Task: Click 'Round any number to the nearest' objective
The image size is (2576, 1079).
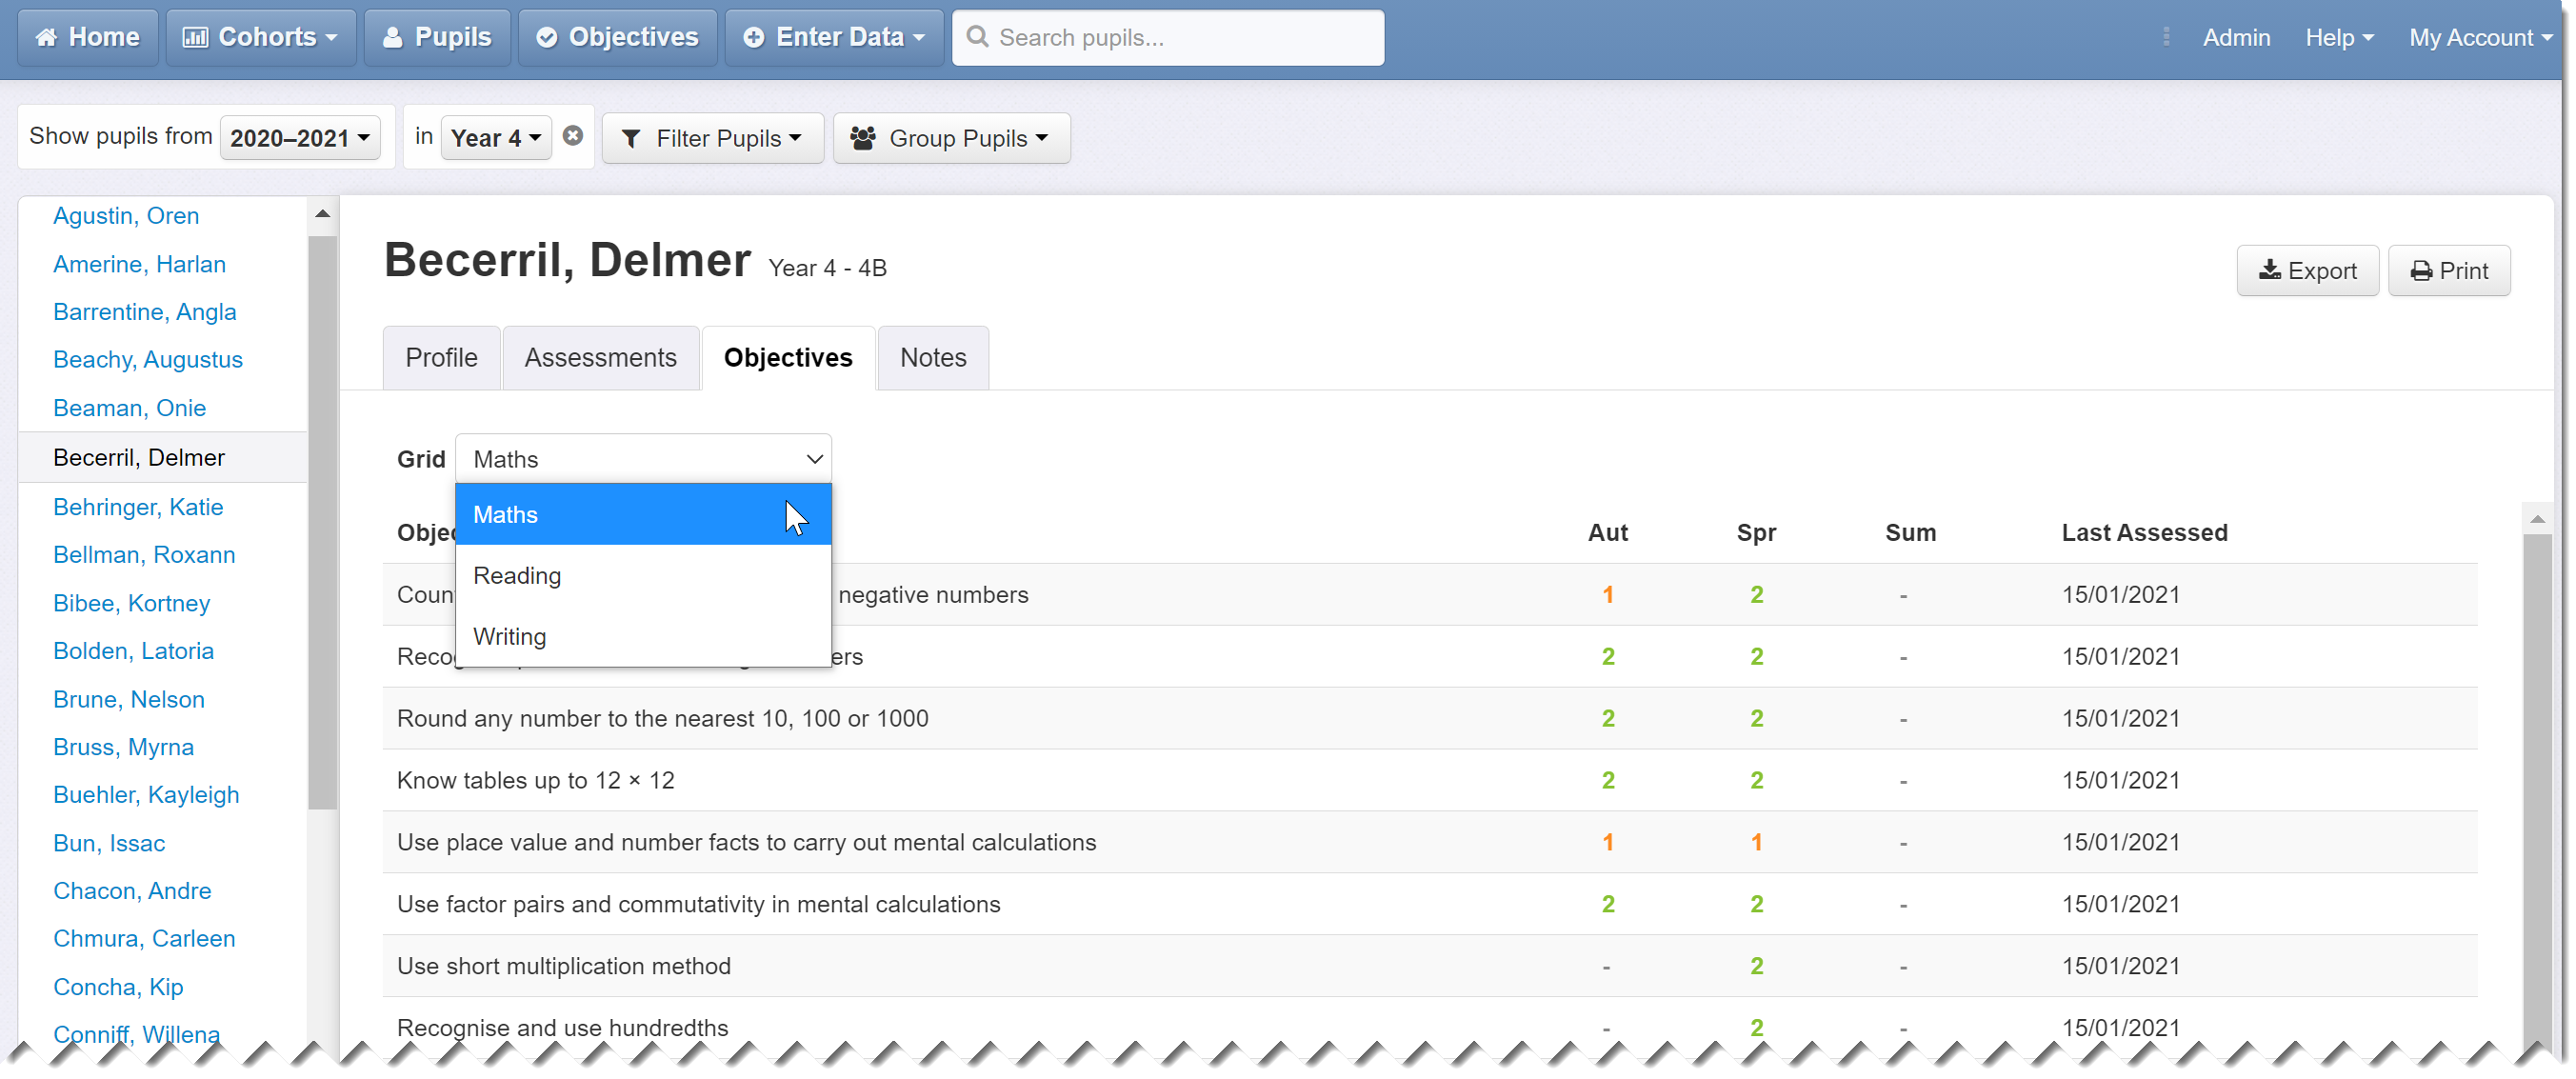Action: (662, 718)
